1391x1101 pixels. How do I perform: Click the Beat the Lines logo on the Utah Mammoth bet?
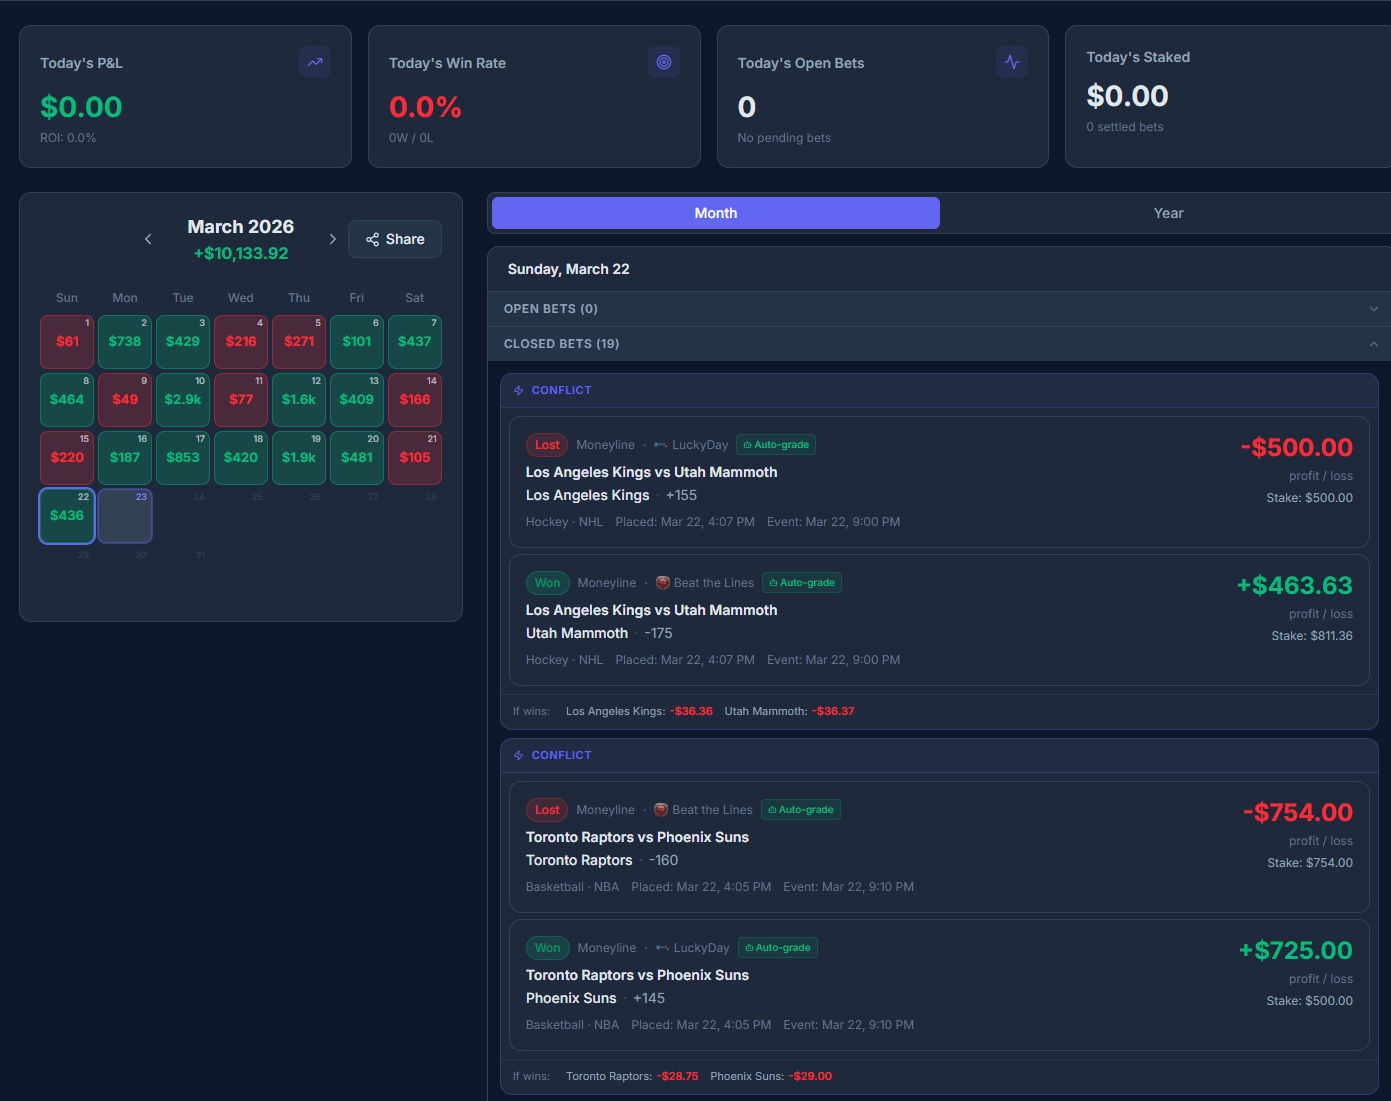coord(662,583)
